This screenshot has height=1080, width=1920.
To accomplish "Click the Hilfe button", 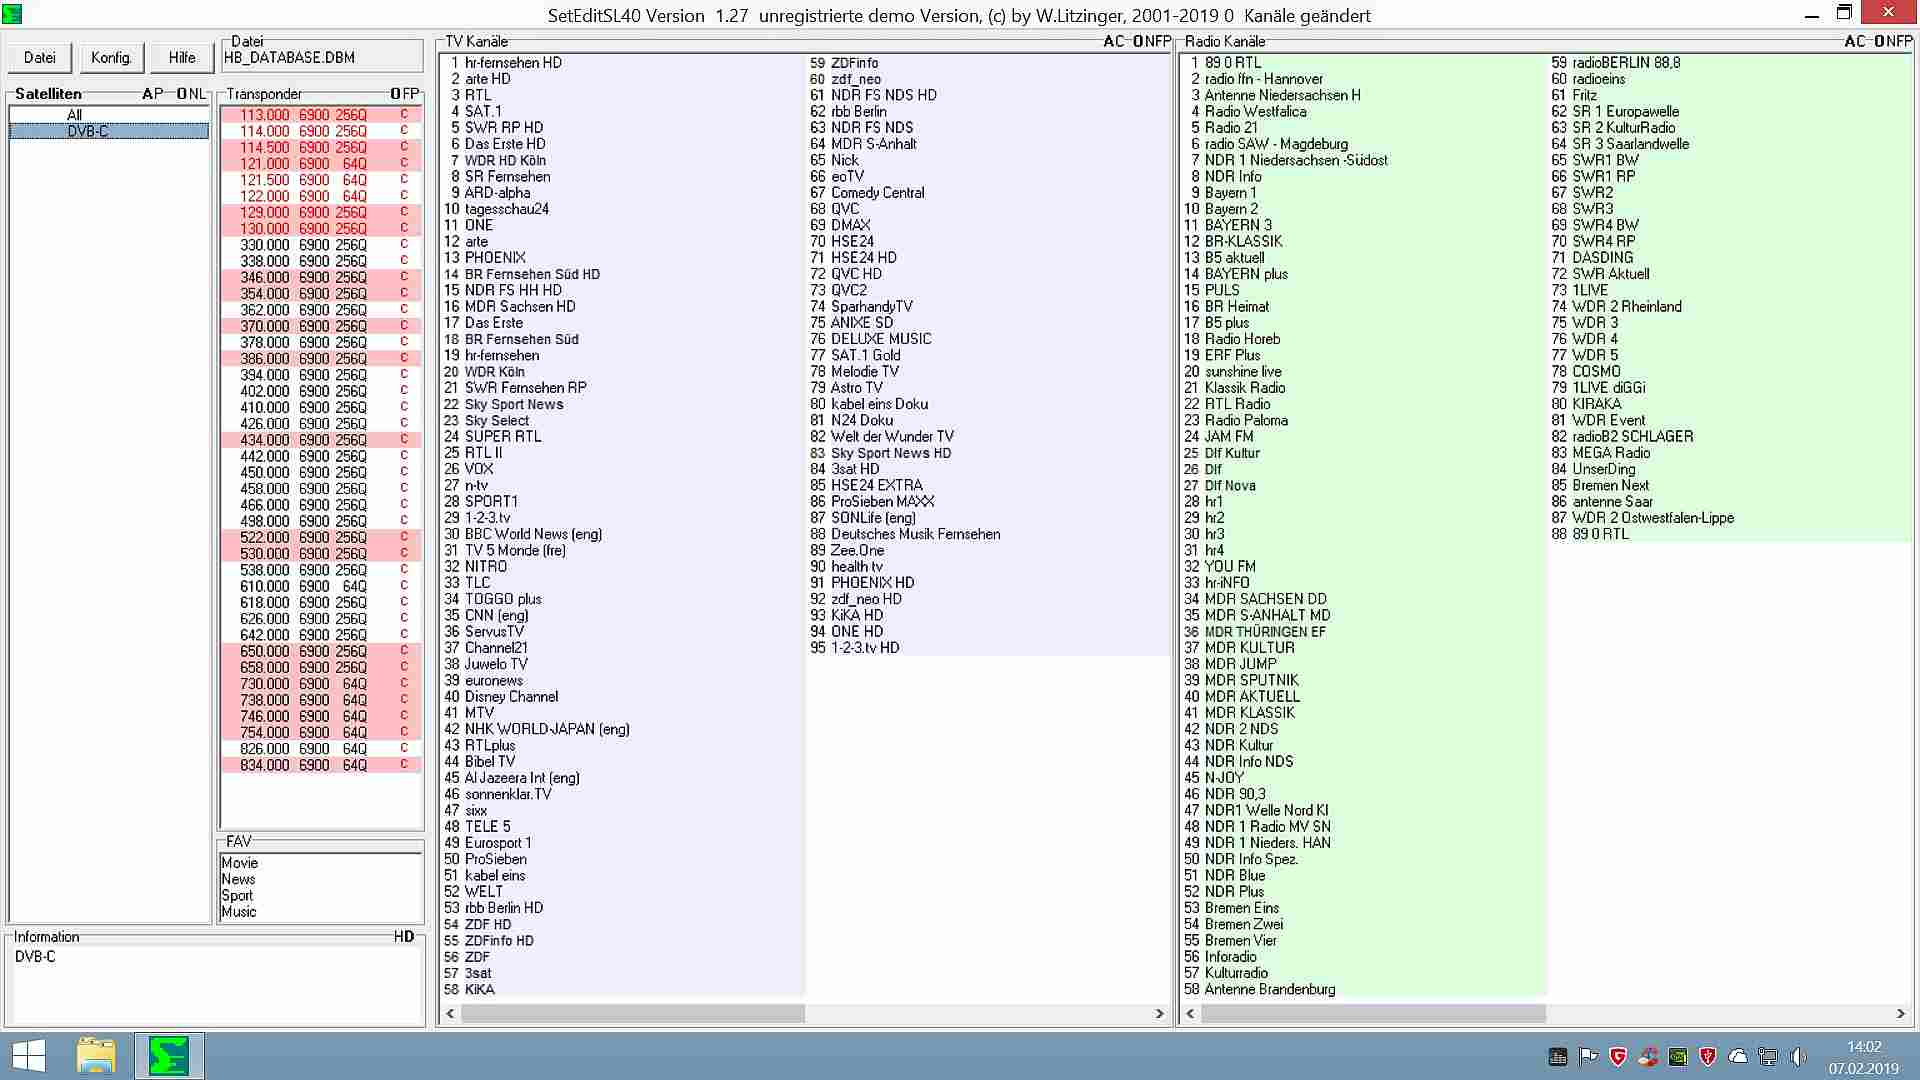I will 182,58.
